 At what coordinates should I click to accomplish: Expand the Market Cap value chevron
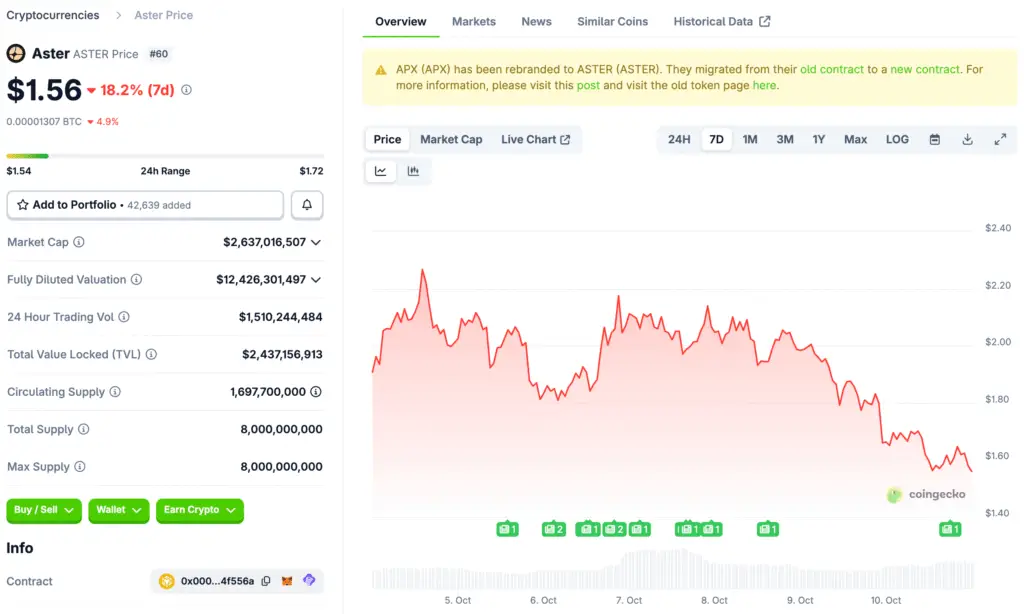[316, 242]
